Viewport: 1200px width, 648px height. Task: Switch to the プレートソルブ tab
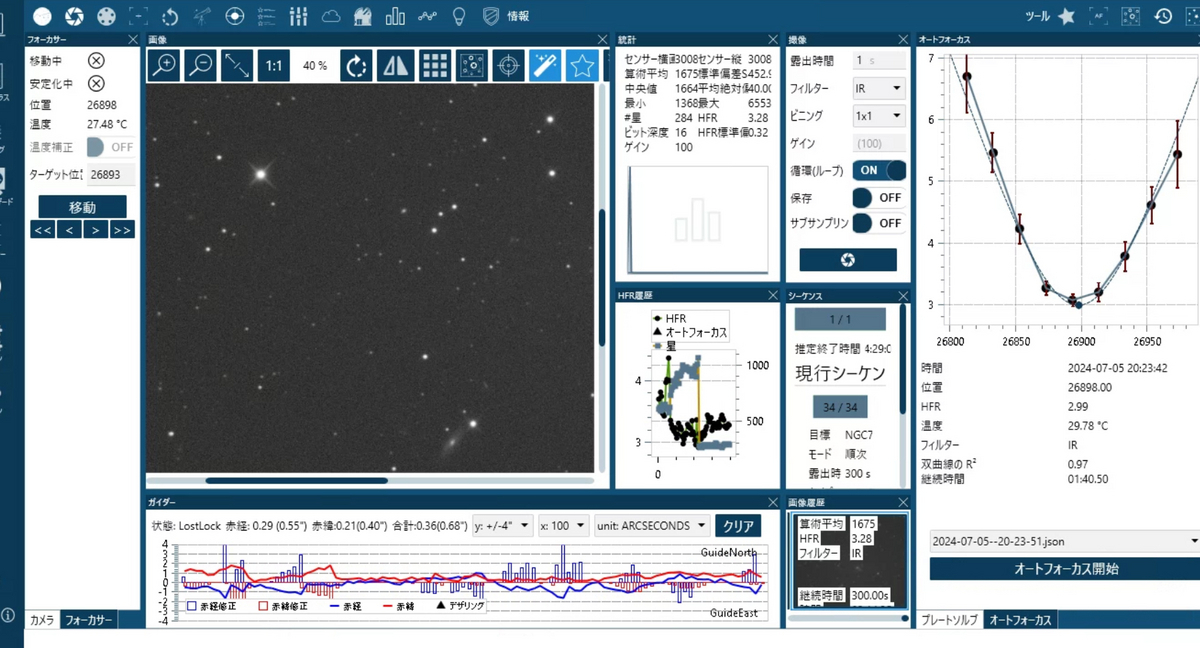[950, 620]
